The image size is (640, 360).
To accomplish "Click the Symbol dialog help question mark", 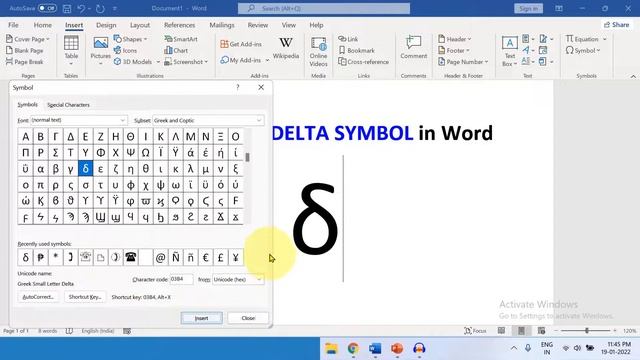I will pyautogui.click(x=238, y=87).
